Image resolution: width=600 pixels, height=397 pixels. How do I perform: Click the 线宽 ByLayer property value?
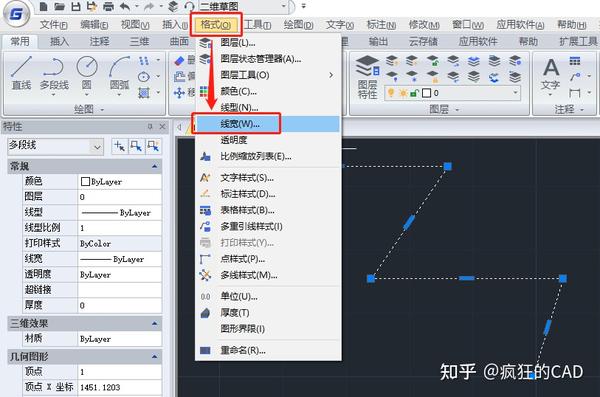119,259
